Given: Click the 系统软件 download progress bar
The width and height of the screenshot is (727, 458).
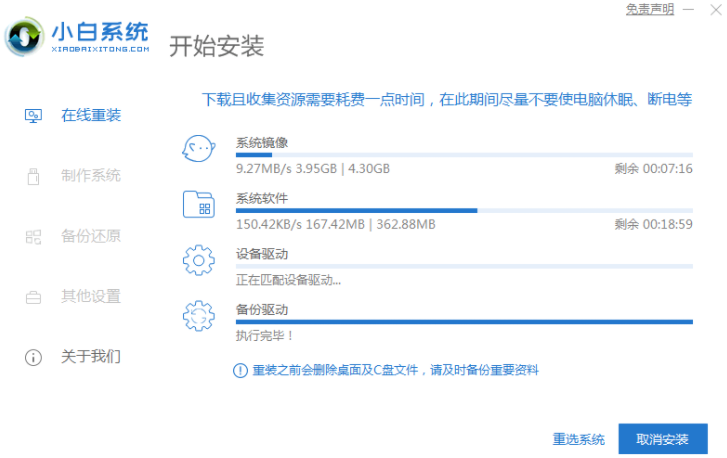Looking at the screenshot, I should tap(464, 211).
